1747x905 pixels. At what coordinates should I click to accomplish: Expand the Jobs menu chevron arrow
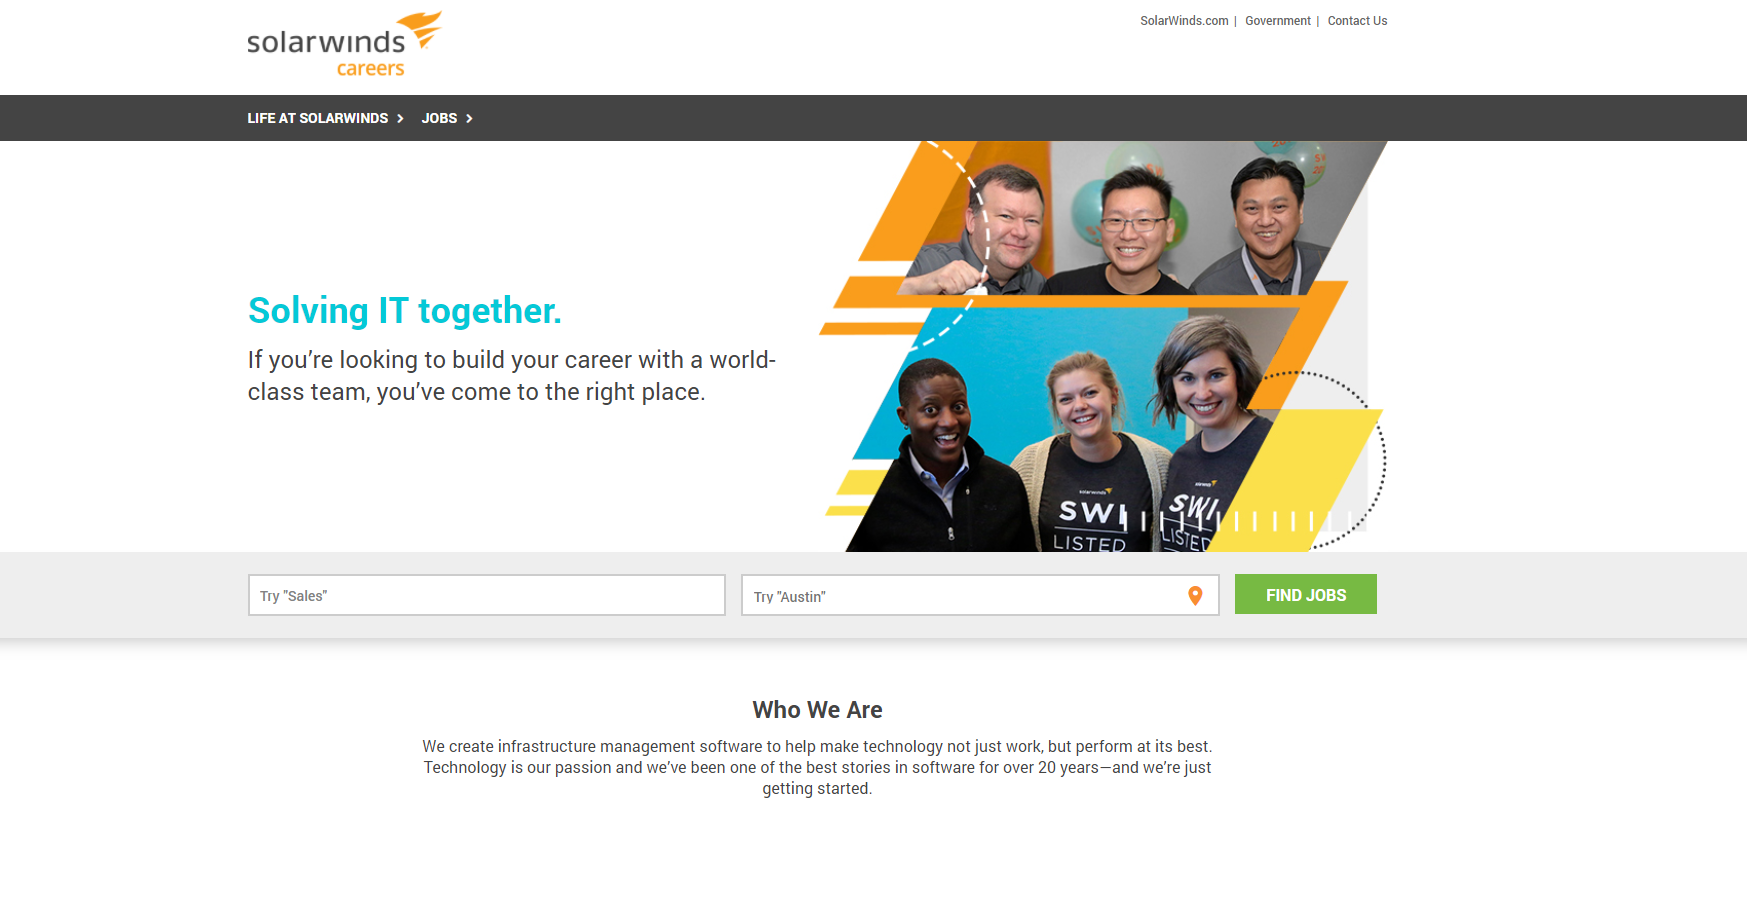(469, 118)
